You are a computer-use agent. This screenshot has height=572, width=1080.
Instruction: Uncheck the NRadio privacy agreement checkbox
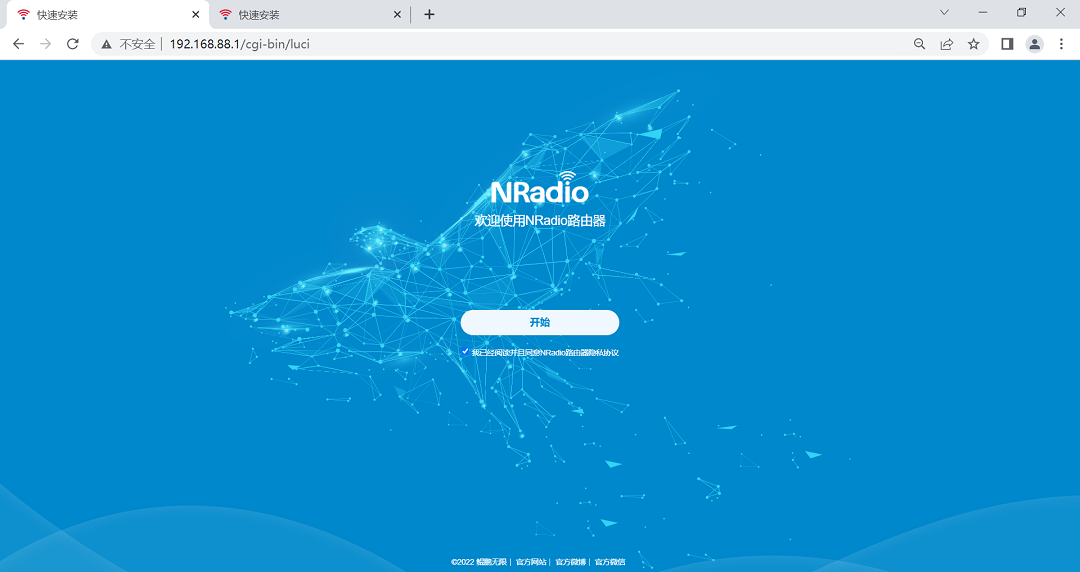(x=465, y=351)
